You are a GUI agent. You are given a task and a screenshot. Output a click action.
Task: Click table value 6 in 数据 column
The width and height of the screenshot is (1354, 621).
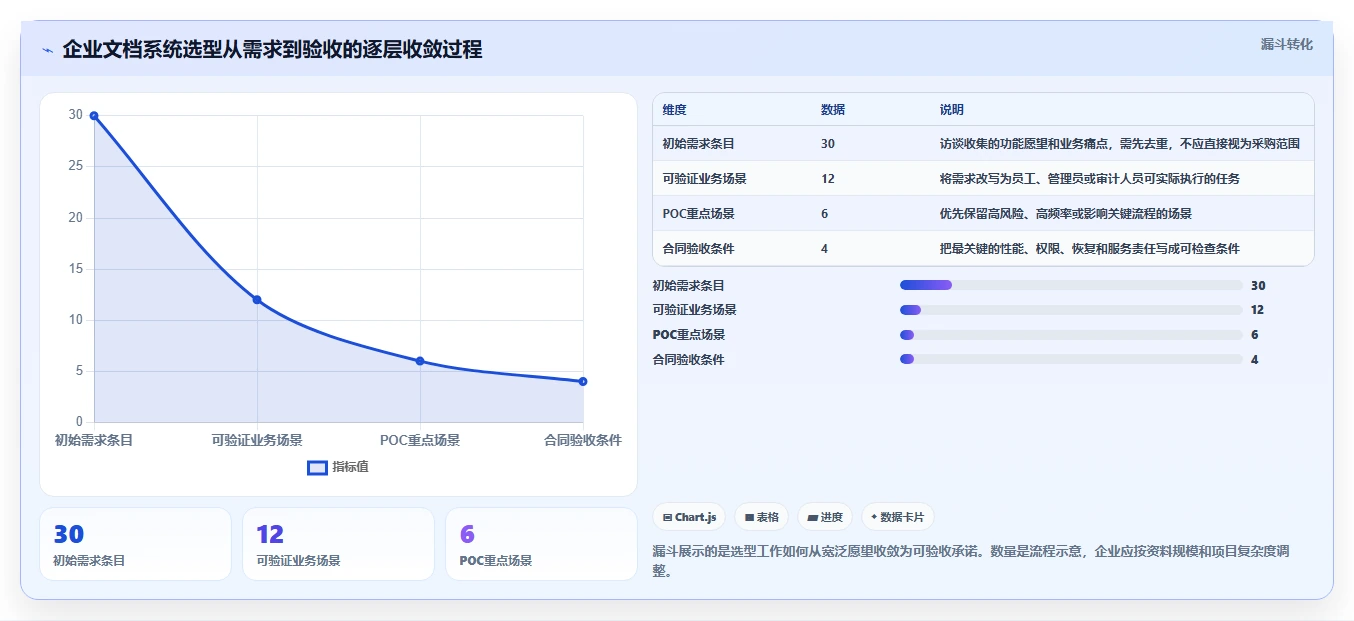point(825,214)
